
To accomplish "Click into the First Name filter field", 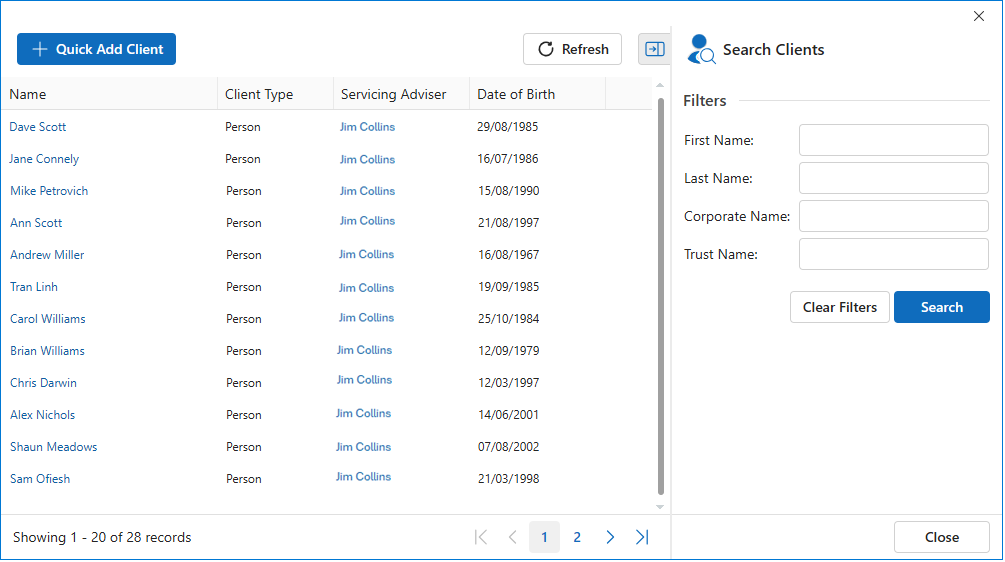I will [x=893, y=140].
